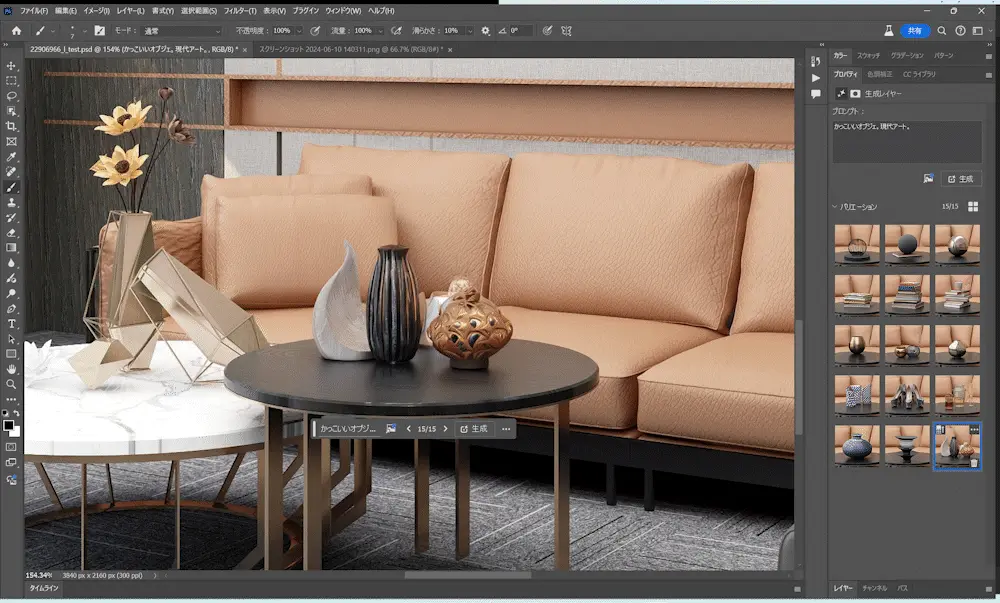Open the フィルター menu
1000x603 pixels.
(240, 11)
